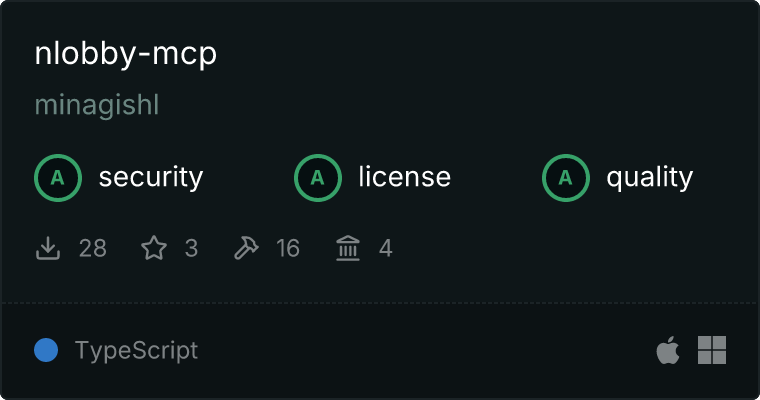Screen dimensions: 760x400
Task: Click the license grade A badge
Action: pos(318,178)
